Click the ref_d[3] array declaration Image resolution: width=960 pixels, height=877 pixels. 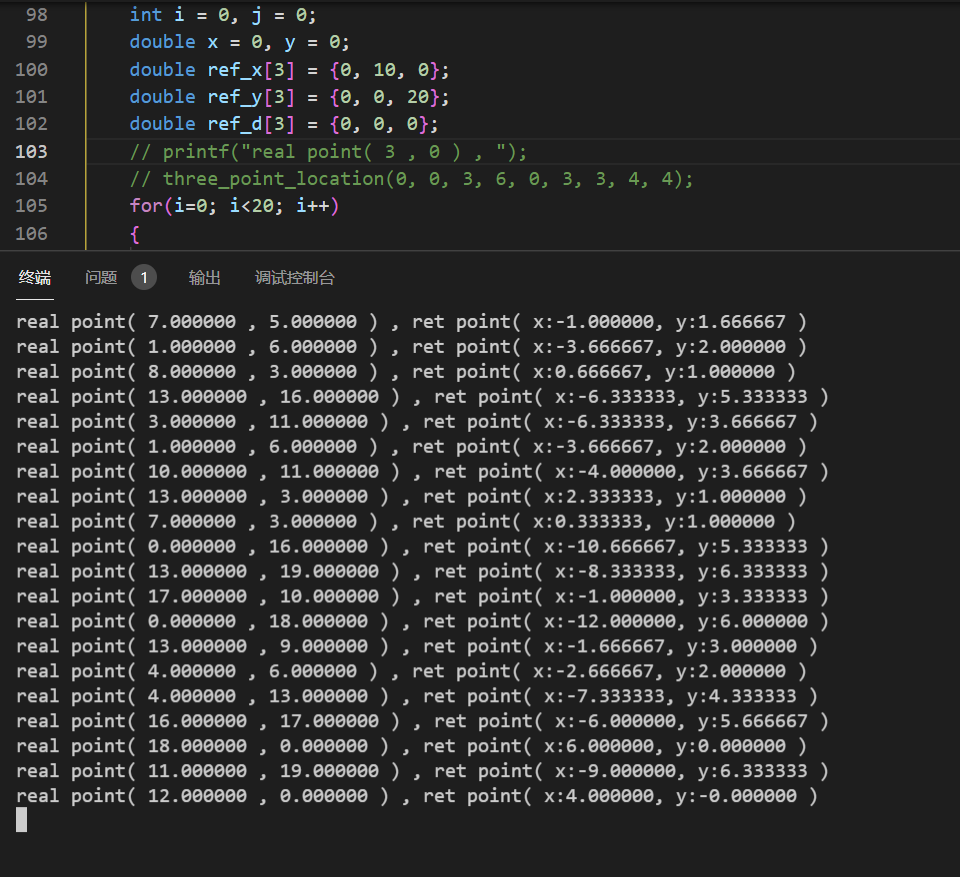pos(283,124)
